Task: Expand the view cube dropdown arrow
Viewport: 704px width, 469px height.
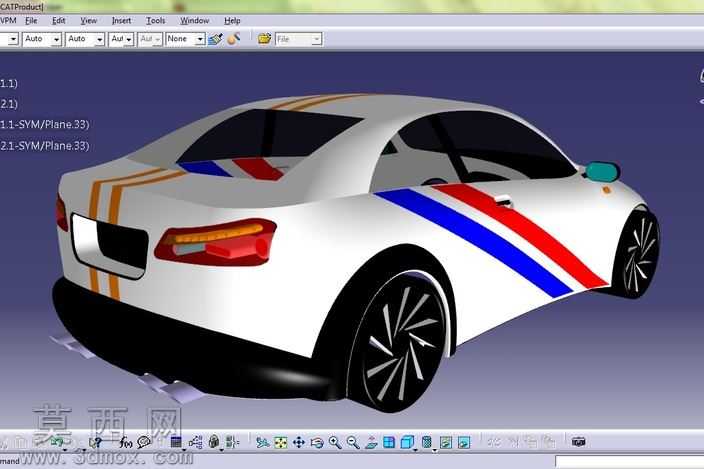Action: pyautogui.click(x=415, y=449)
